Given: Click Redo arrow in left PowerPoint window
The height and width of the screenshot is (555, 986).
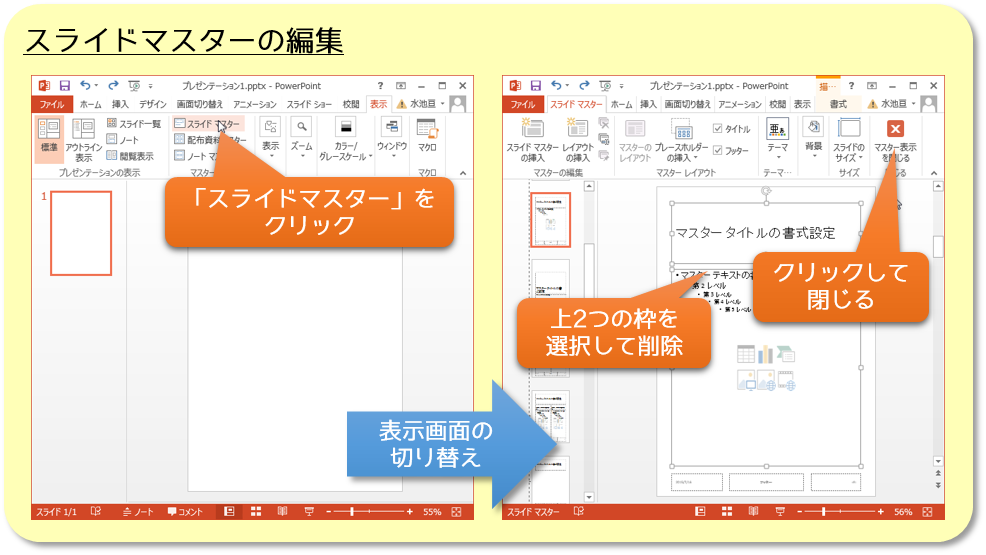Looking at the screenshot, I should [x=113, y=85].
